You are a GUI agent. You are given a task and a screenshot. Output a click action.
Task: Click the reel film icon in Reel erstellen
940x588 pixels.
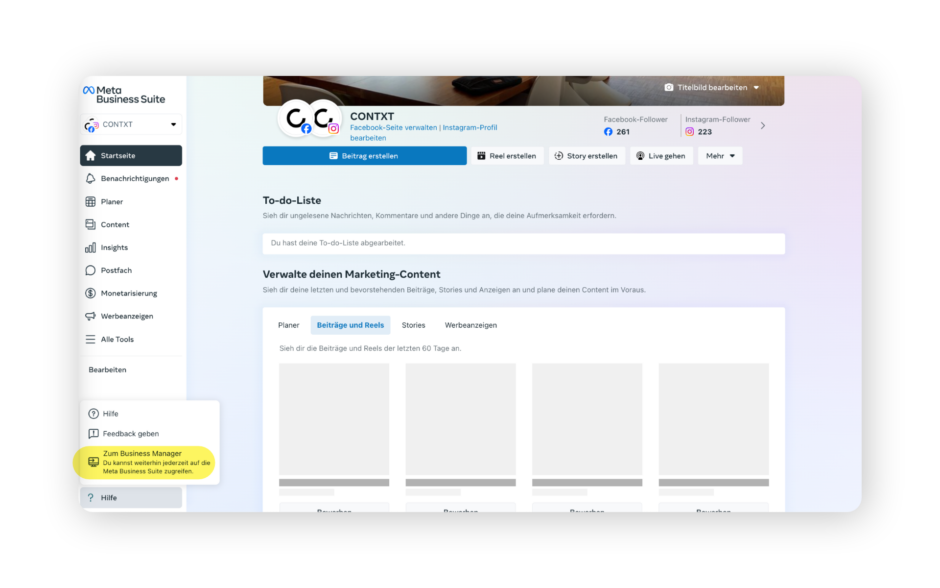[481, 156]
